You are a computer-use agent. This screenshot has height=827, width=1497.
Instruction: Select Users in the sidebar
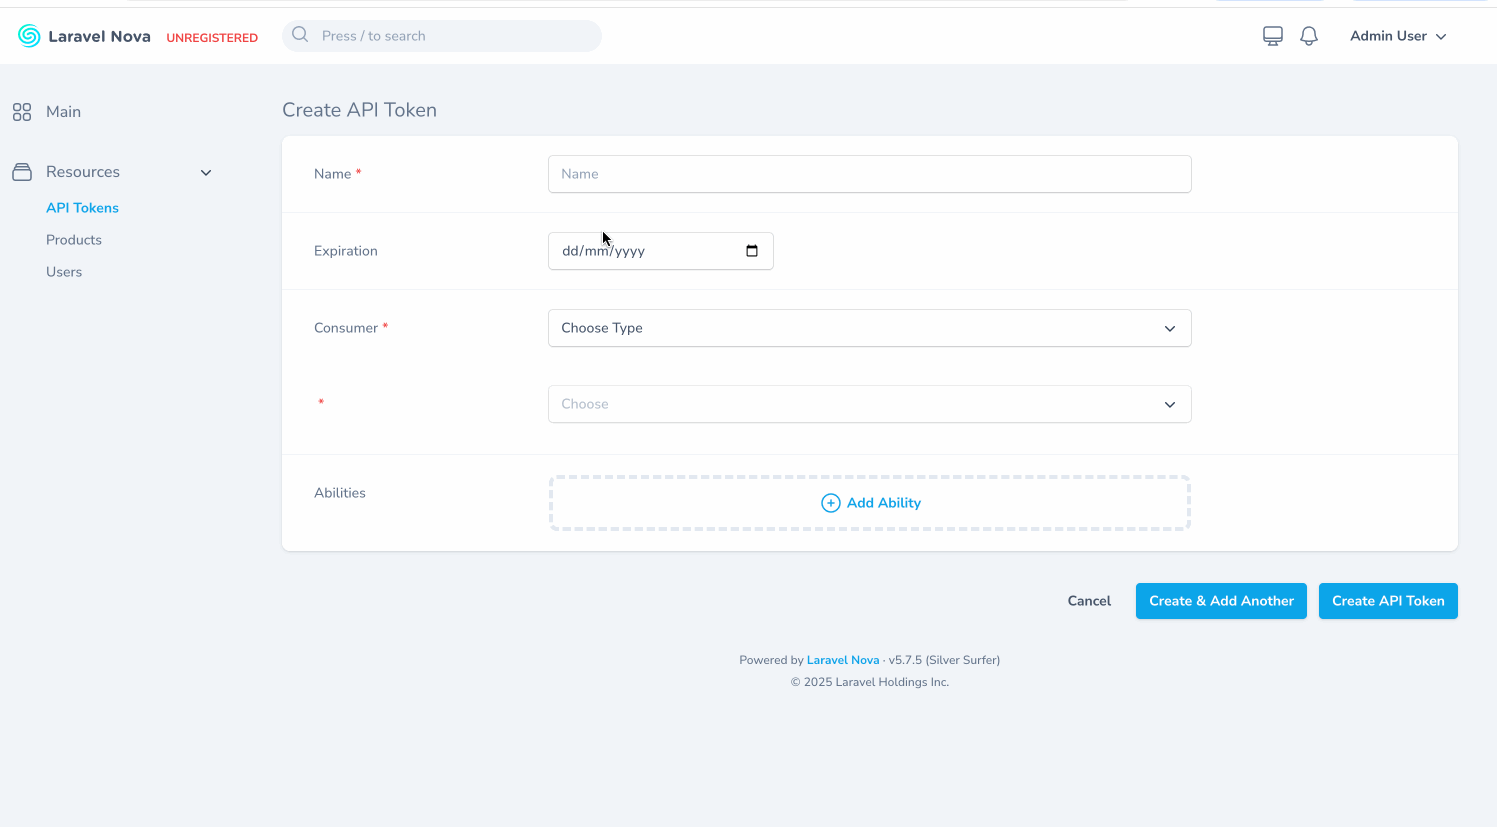click(x=64, y=271)
